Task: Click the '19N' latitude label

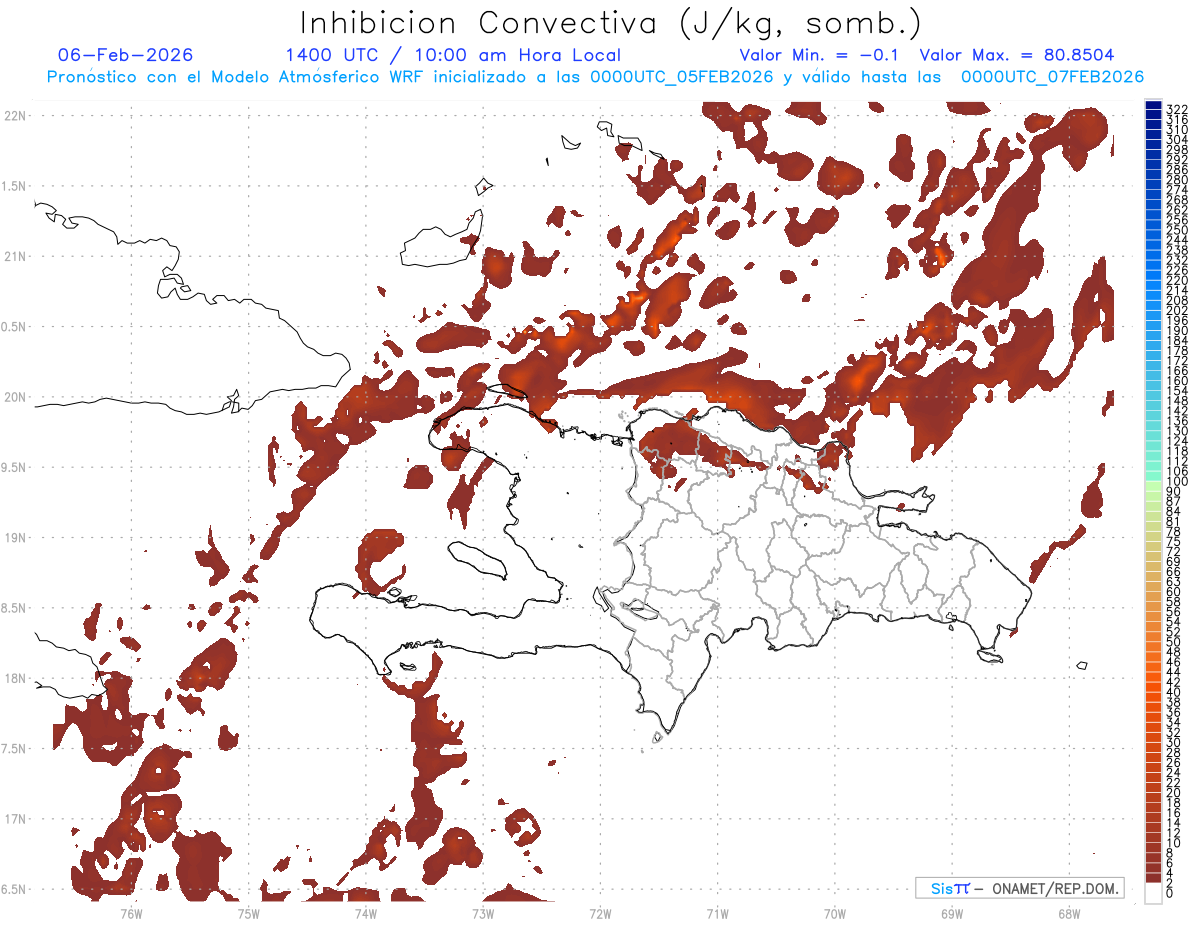Action: pos(14,537)
